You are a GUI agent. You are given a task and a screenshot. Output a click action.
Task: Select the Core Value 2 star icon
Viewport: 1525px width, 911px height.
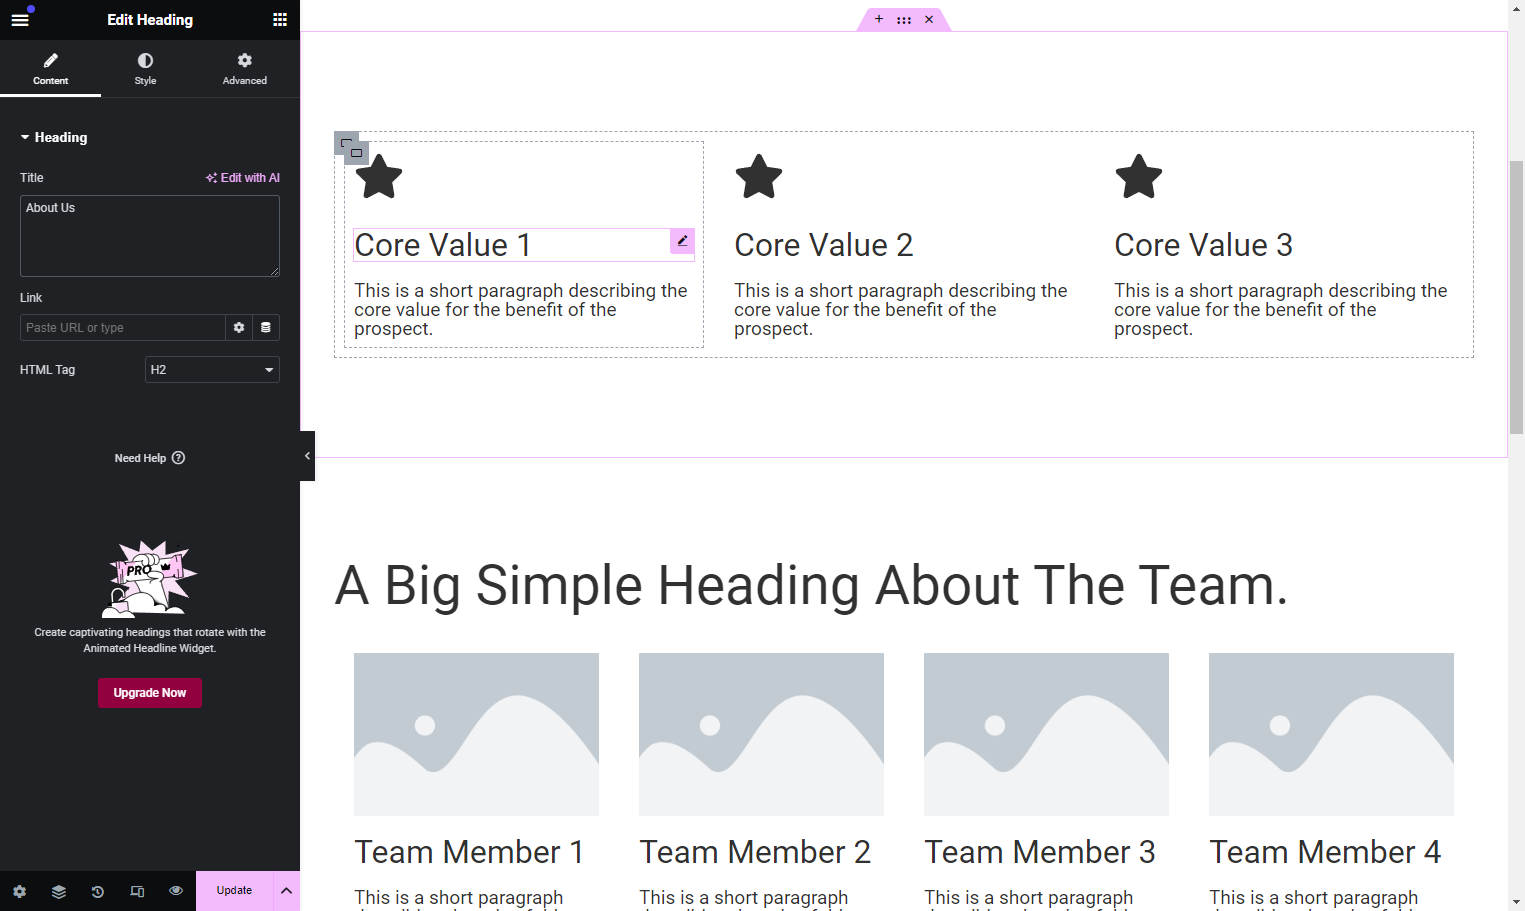tap(759, 177)
